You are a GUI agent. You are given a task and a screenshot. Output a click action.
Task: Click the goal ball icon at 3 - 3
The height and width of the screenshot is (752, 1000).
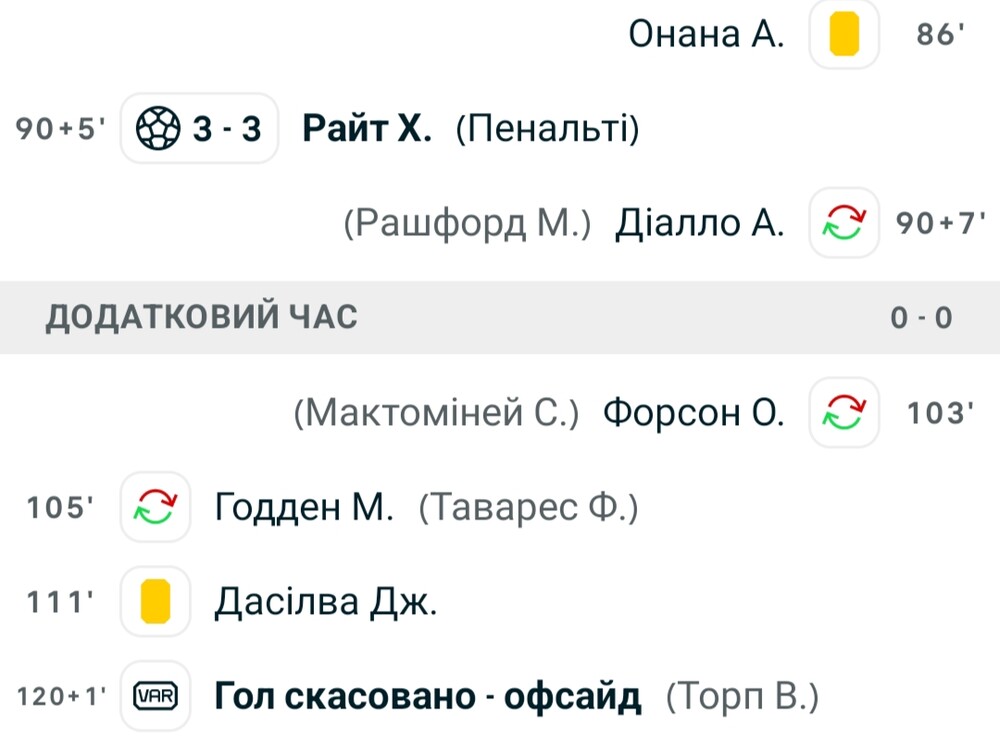click(158, 128)
